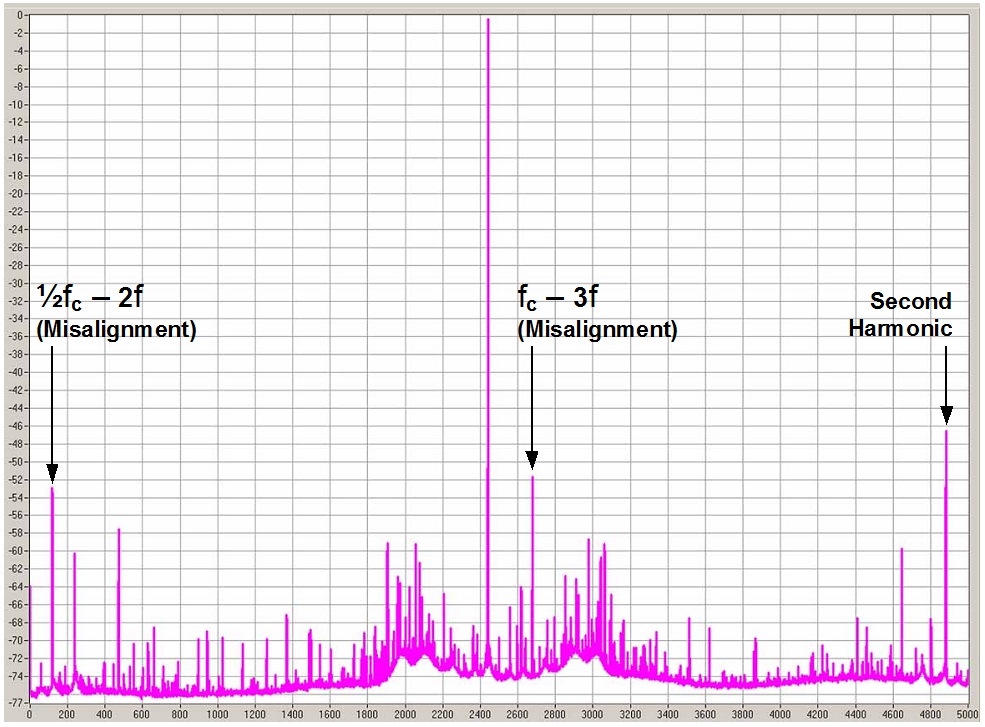Click the (Misalignment) text under fc – 3f

coord(597,329)
